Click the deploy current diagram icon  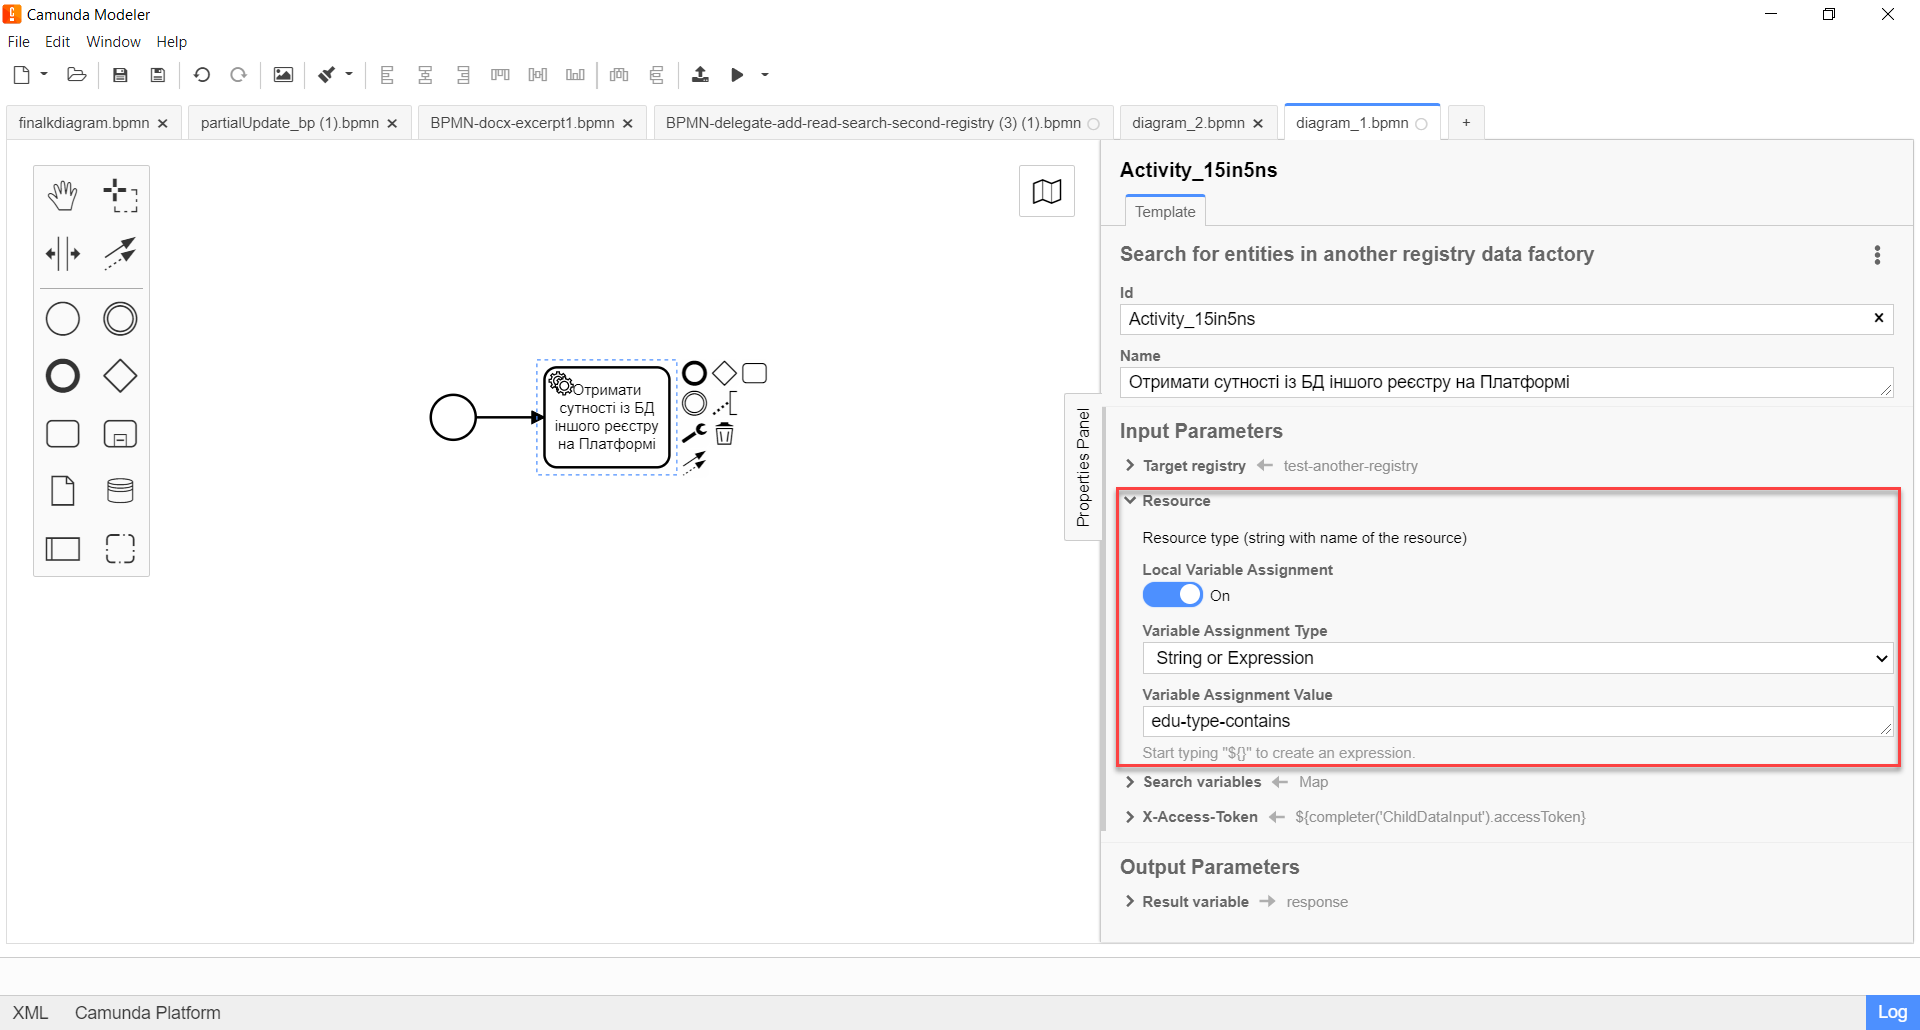pos(700,75)
